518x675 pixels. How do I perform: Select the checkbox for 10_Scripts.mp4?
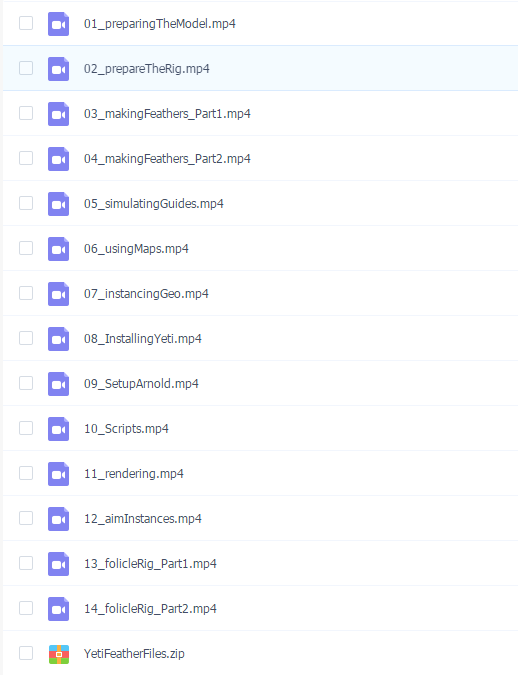26,428
